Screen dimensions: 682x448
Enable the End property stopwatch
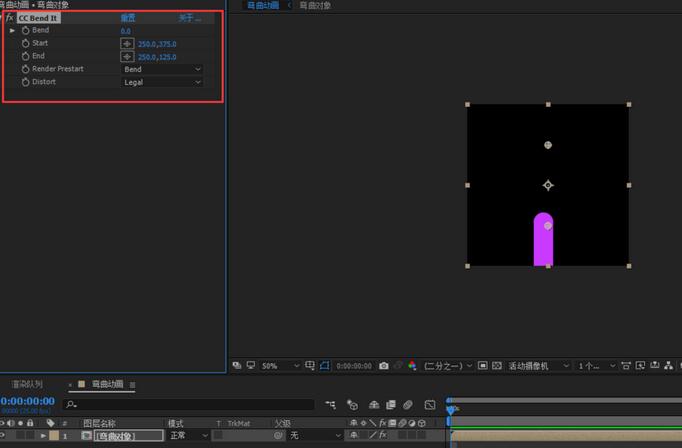[26, 56]
